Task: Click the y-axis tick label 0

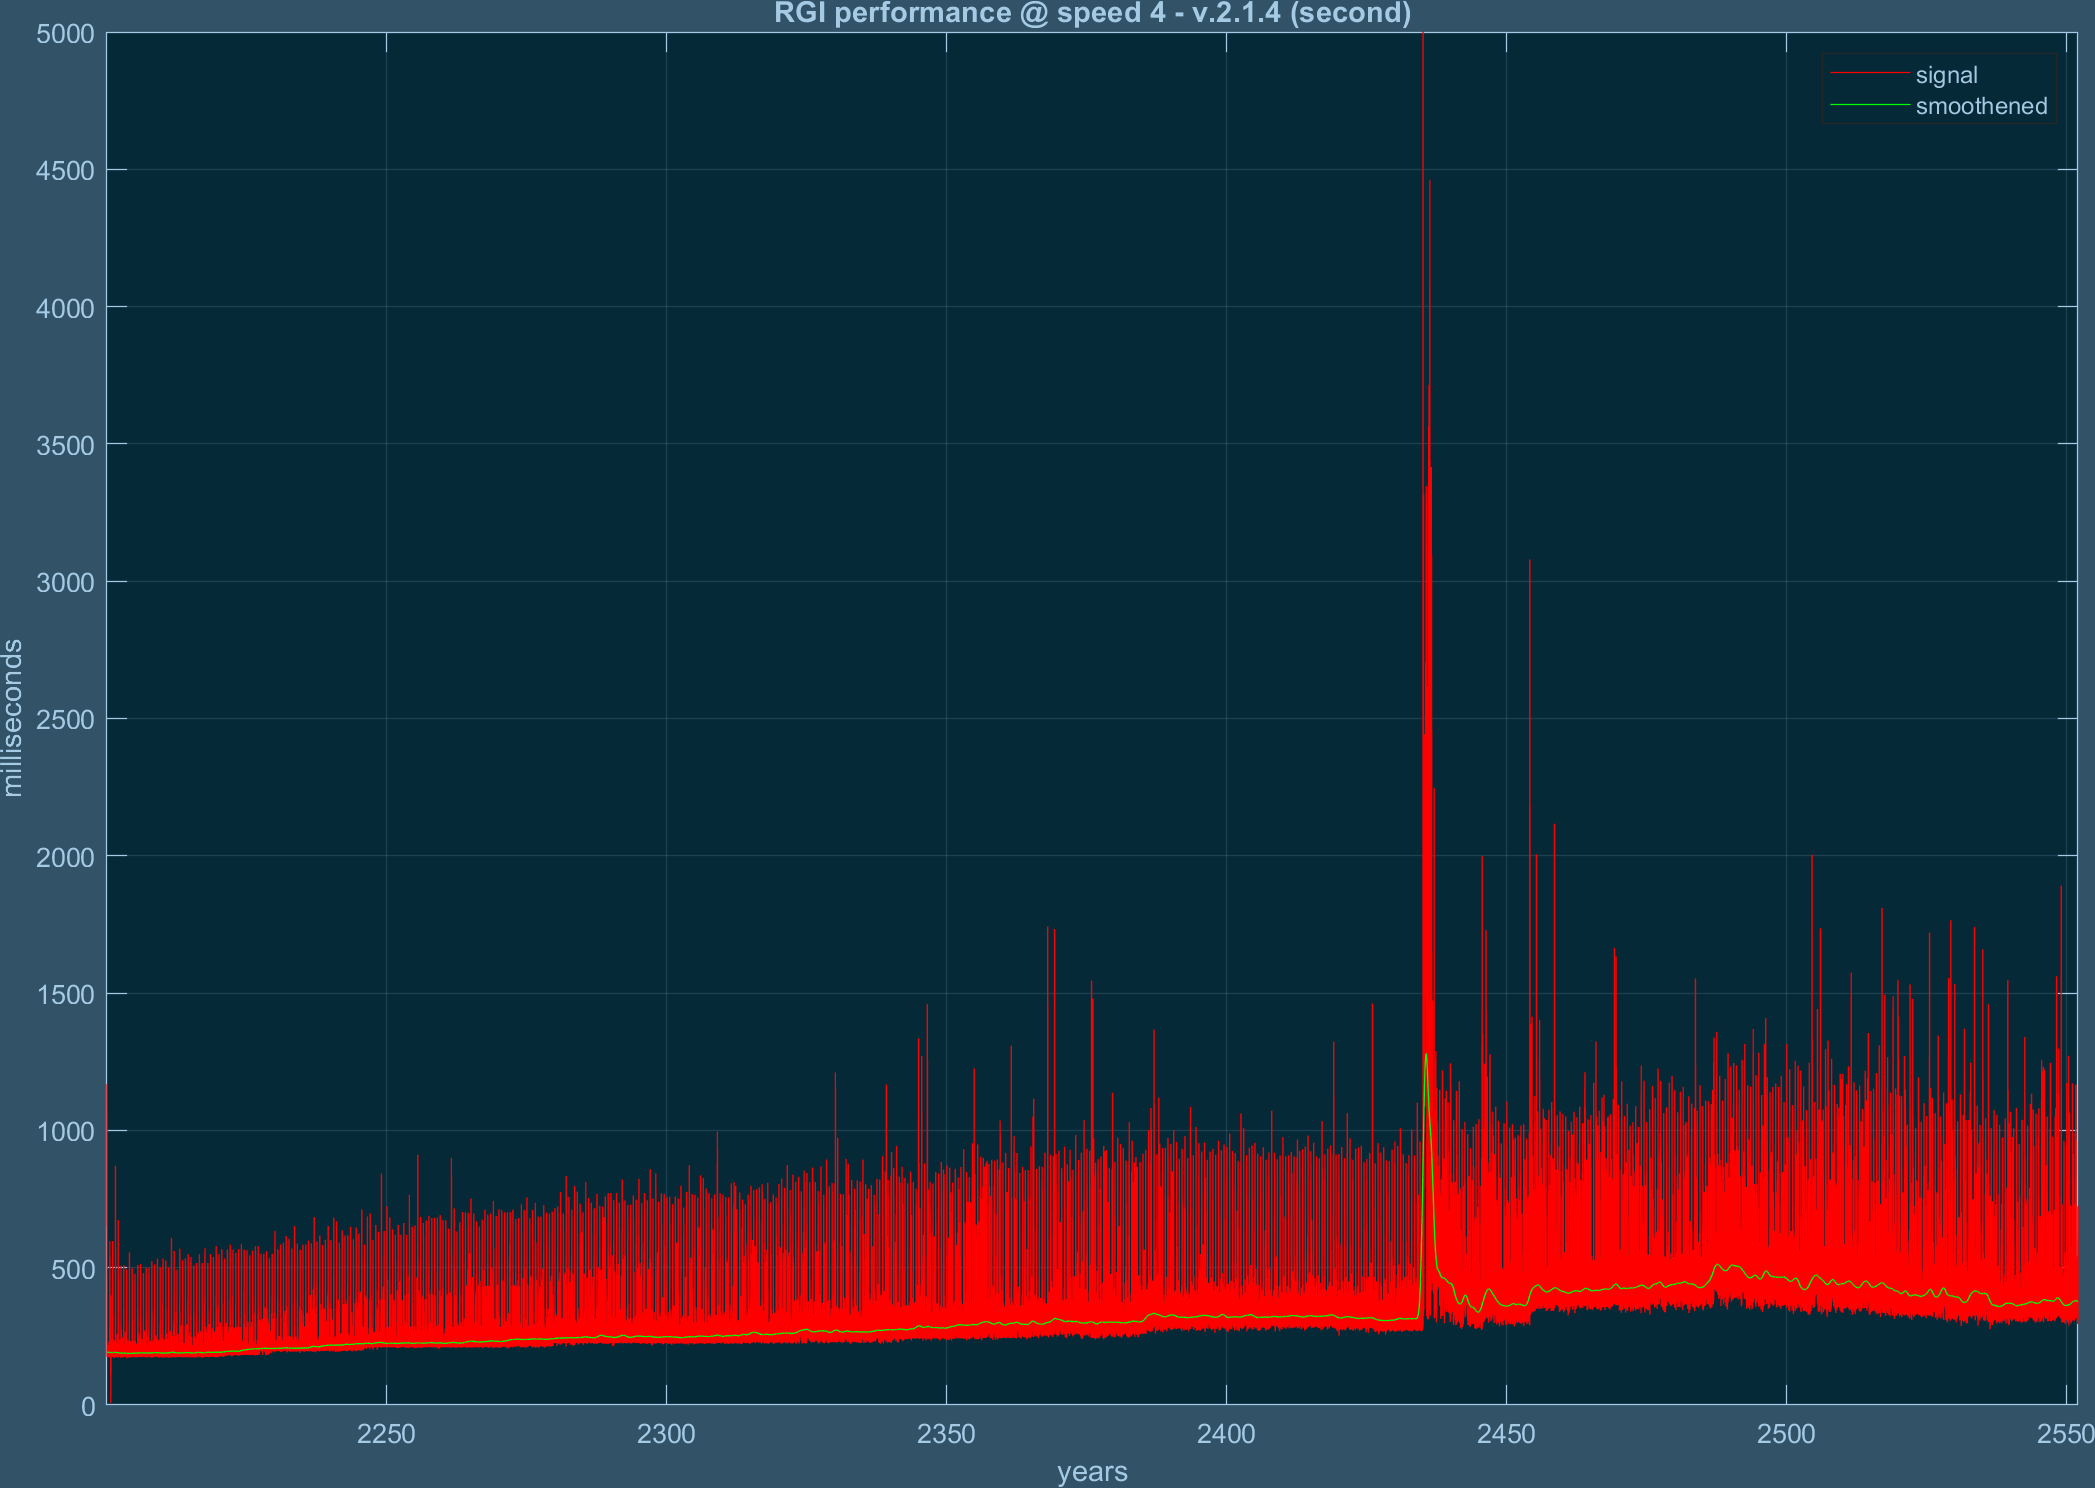Action: click(88, 1406)
